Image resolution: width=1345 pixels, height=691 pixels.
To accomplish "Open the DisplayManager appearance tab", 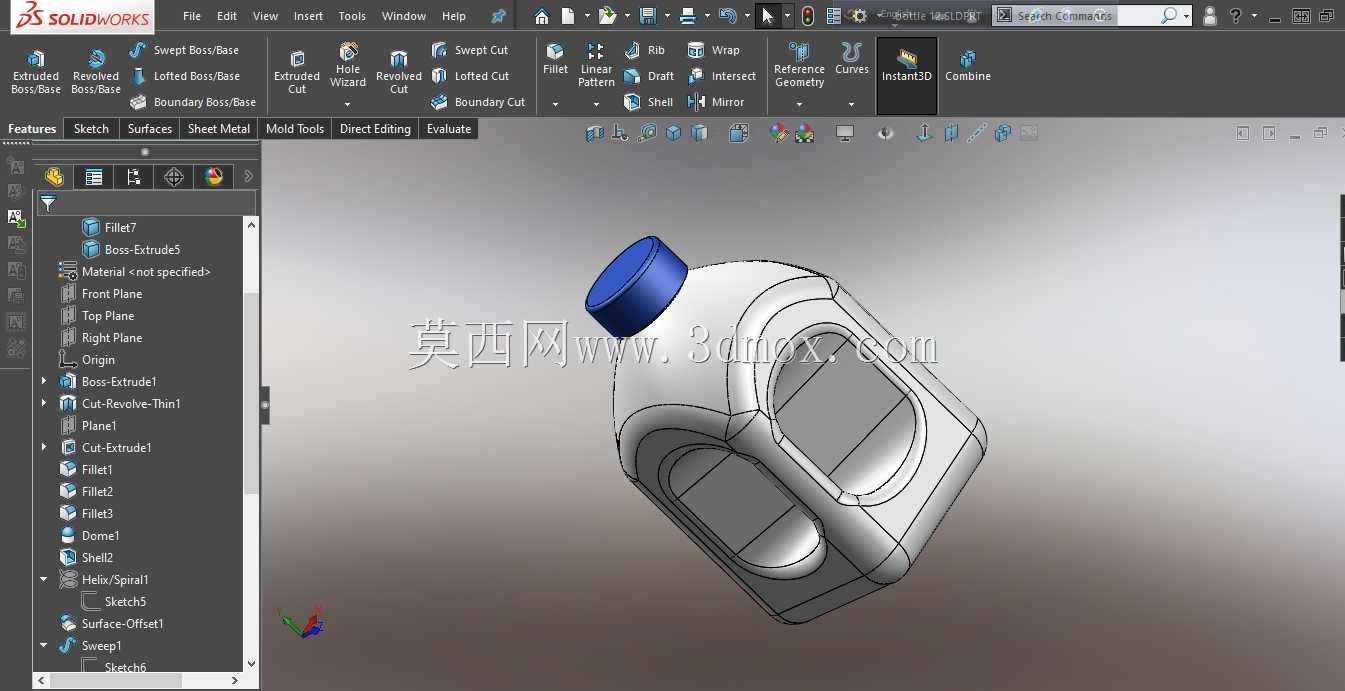I will (x=214, y=177).
